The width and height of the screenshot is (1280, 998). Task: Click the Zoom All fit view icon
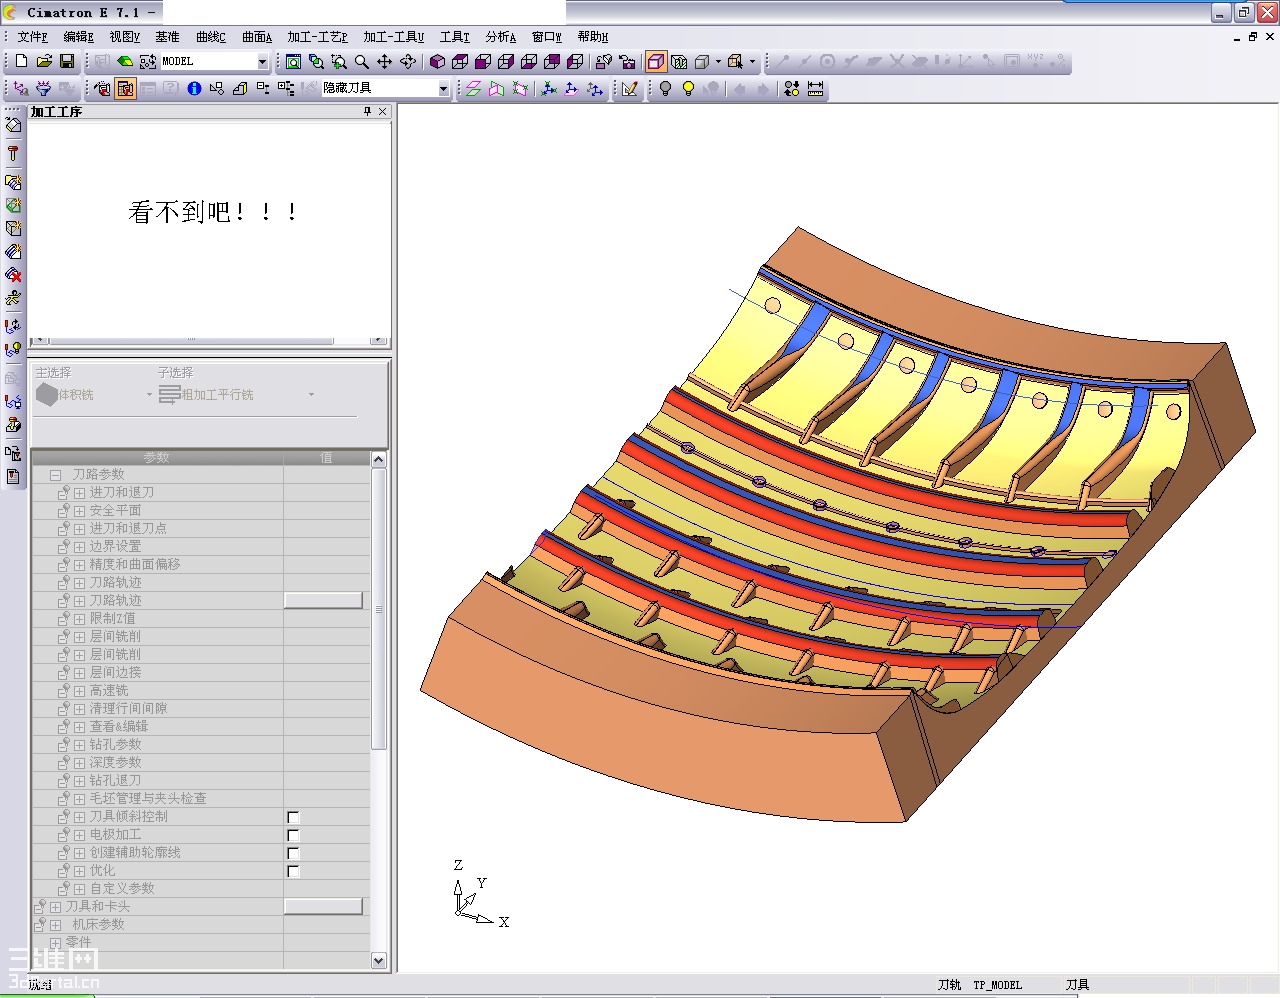(293, 62)
